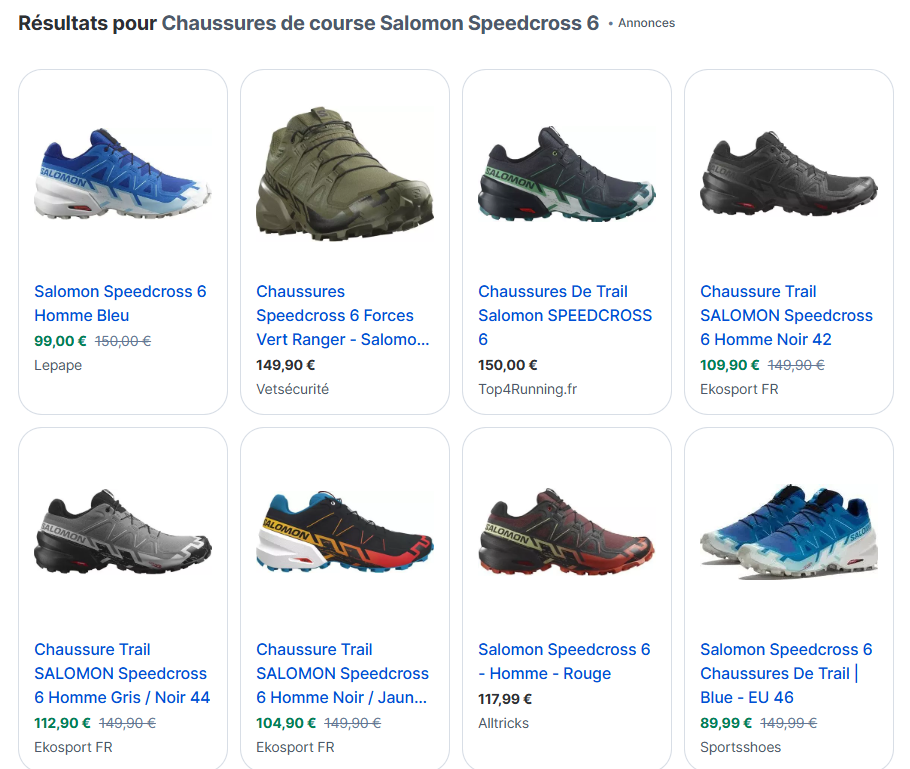This screenshot has height=769, width=910.
Task: Click the 89,99 € Sportsshoes price
Action: (x=726, y=723)
